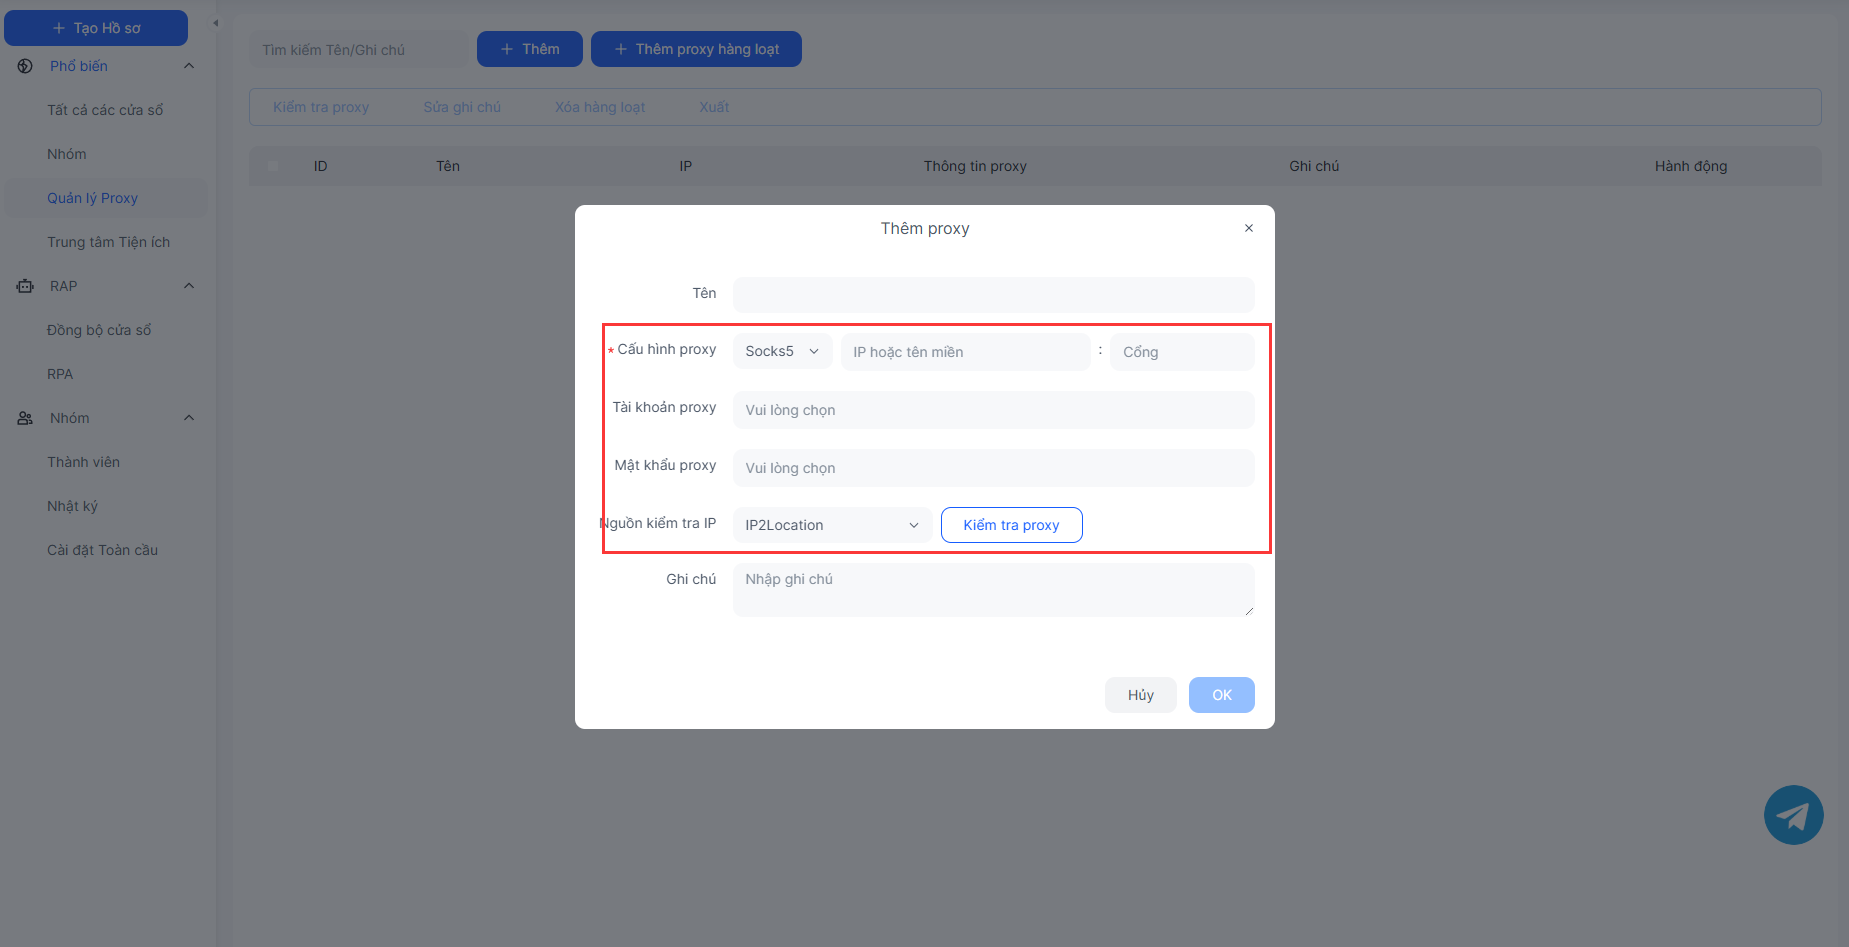
Task: Click the Tên input field
Action: (x=992, y=294)
